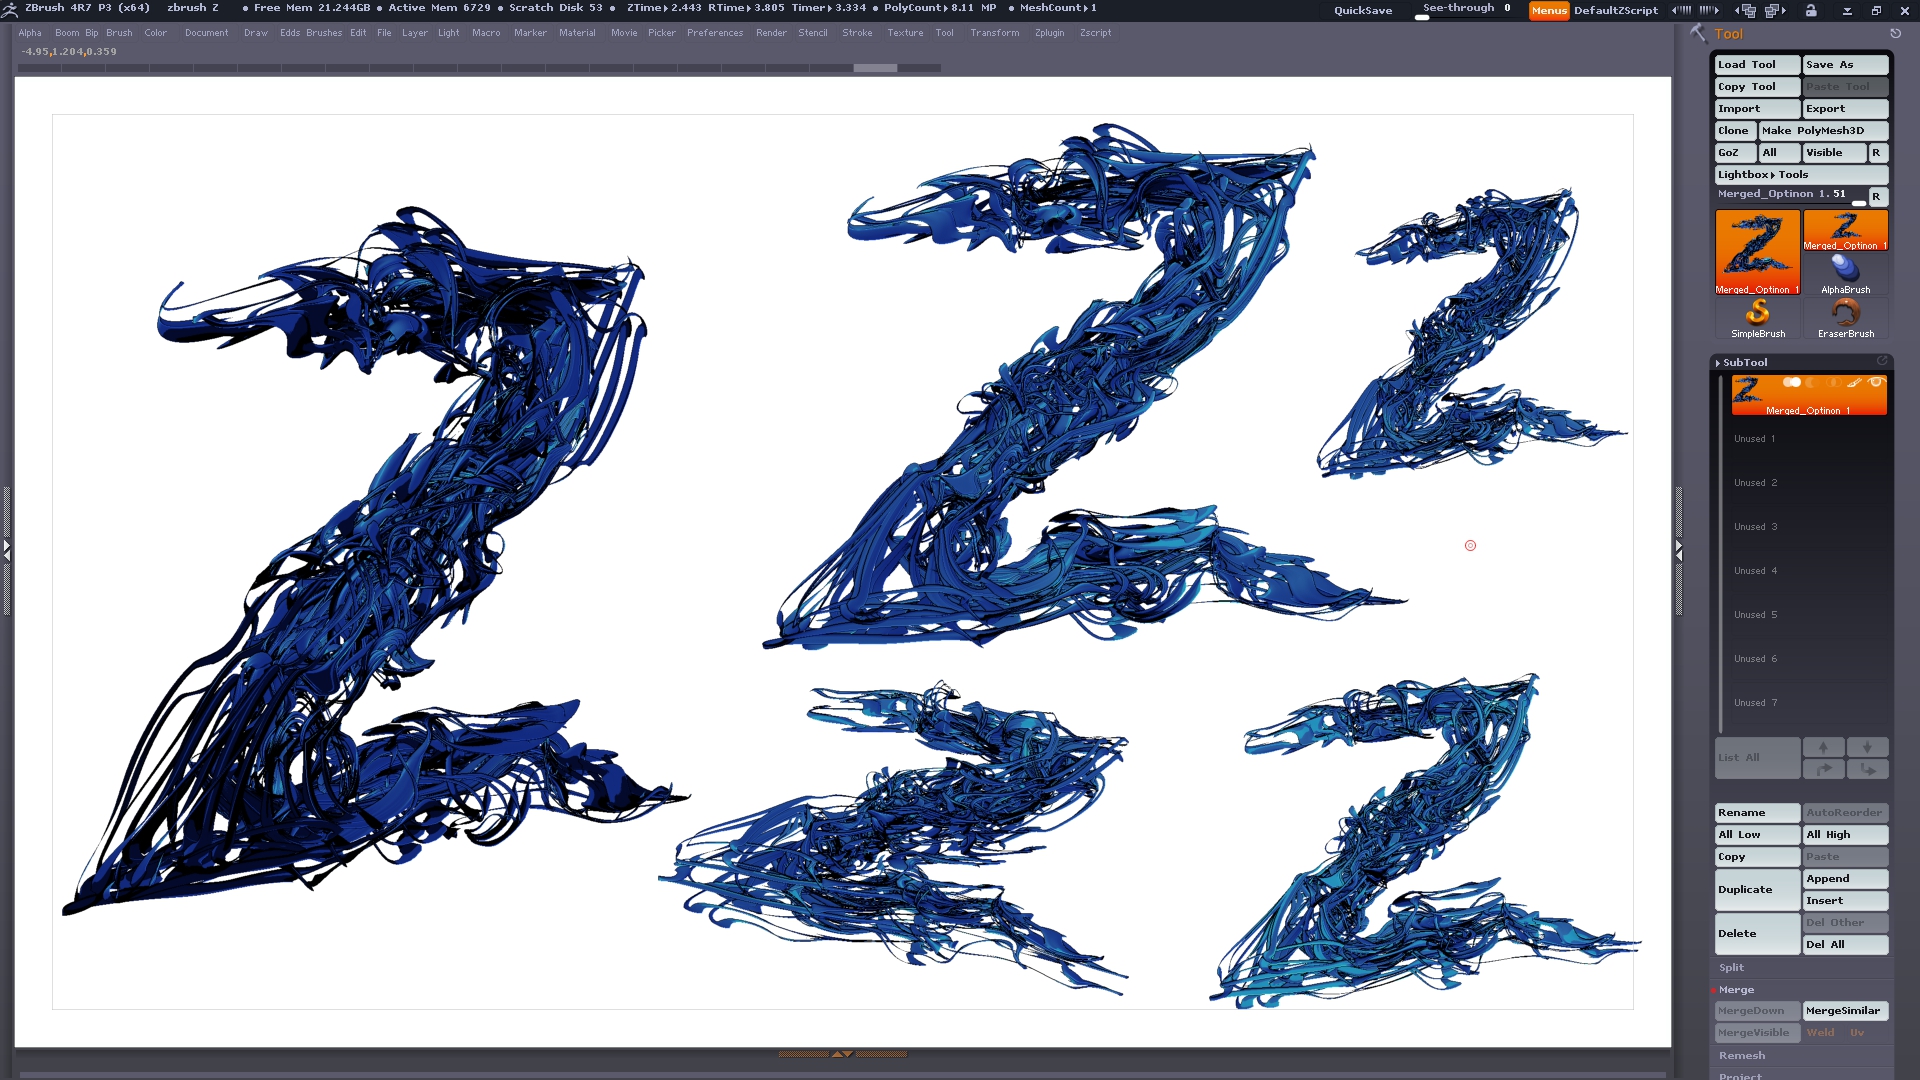Expand the Split subsection

(x=1731, y=967)
